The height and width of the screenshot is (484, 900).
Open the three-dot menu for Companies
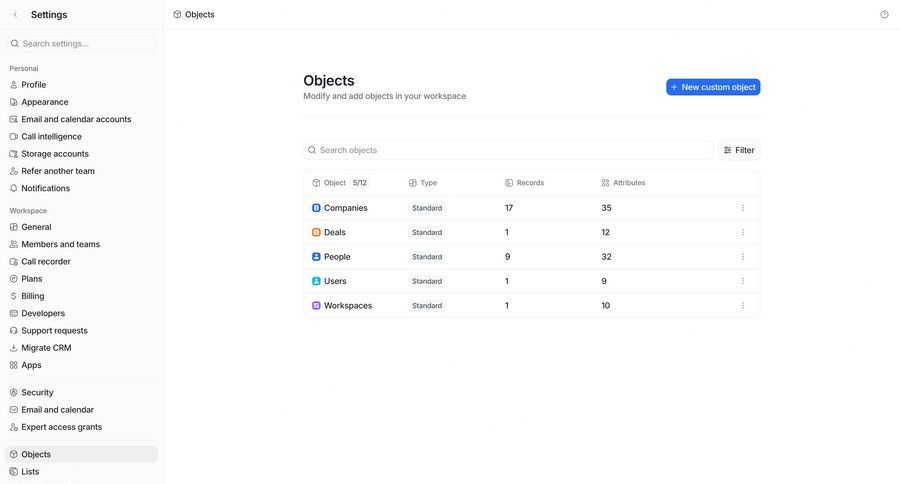[743, 208]
